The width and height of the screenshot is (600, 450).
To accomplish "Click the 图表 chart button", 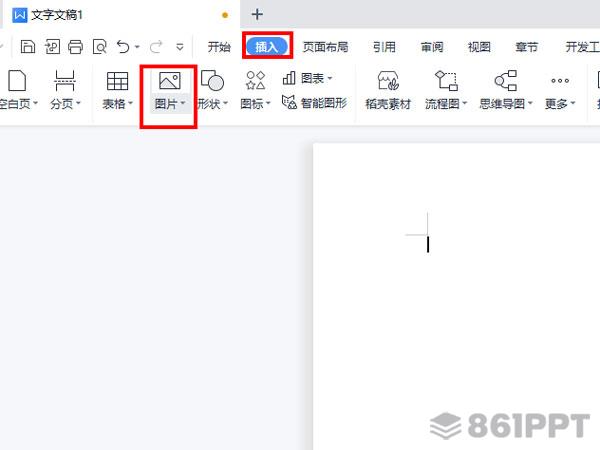I will pos(307,78).
